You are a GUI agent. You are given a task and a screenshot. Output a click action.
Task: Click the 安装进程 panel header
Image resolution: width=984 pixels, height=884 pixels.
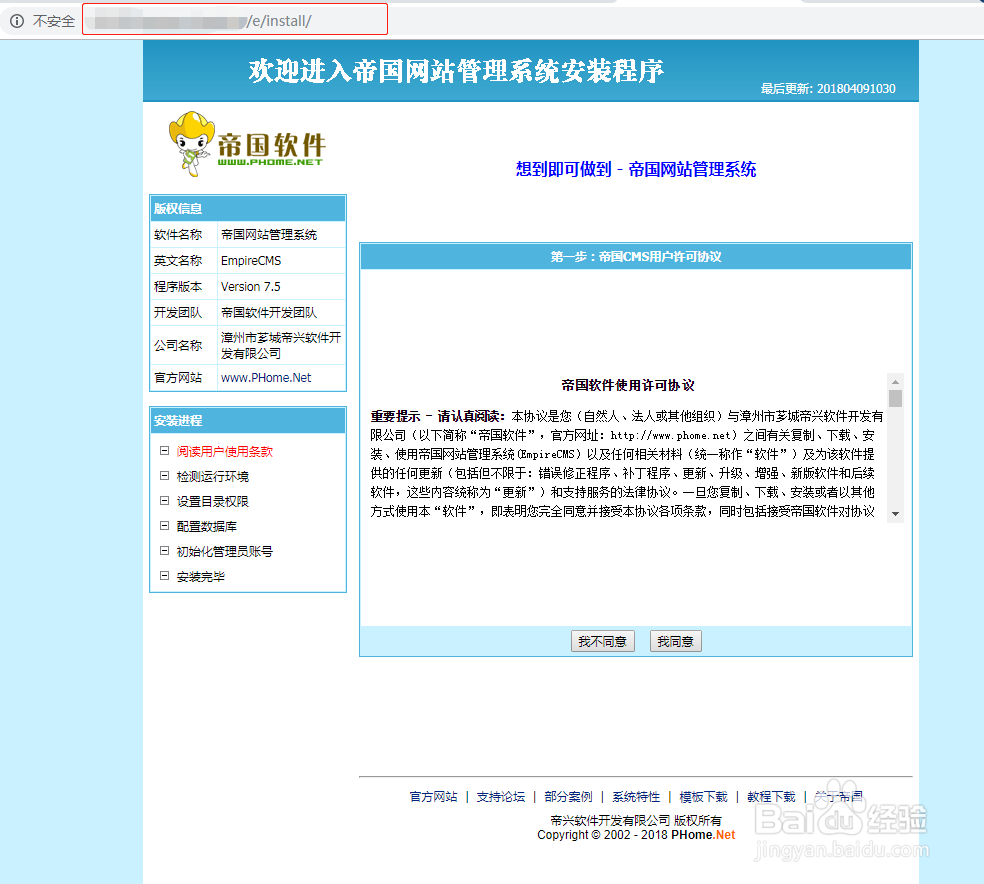(x=248, y=420)
